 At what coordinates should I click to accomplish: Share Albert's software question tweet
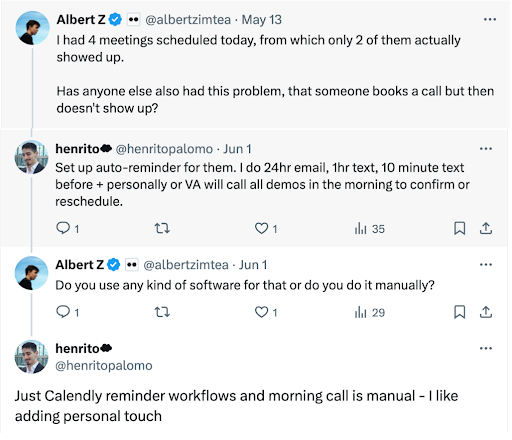coord(486,312)
